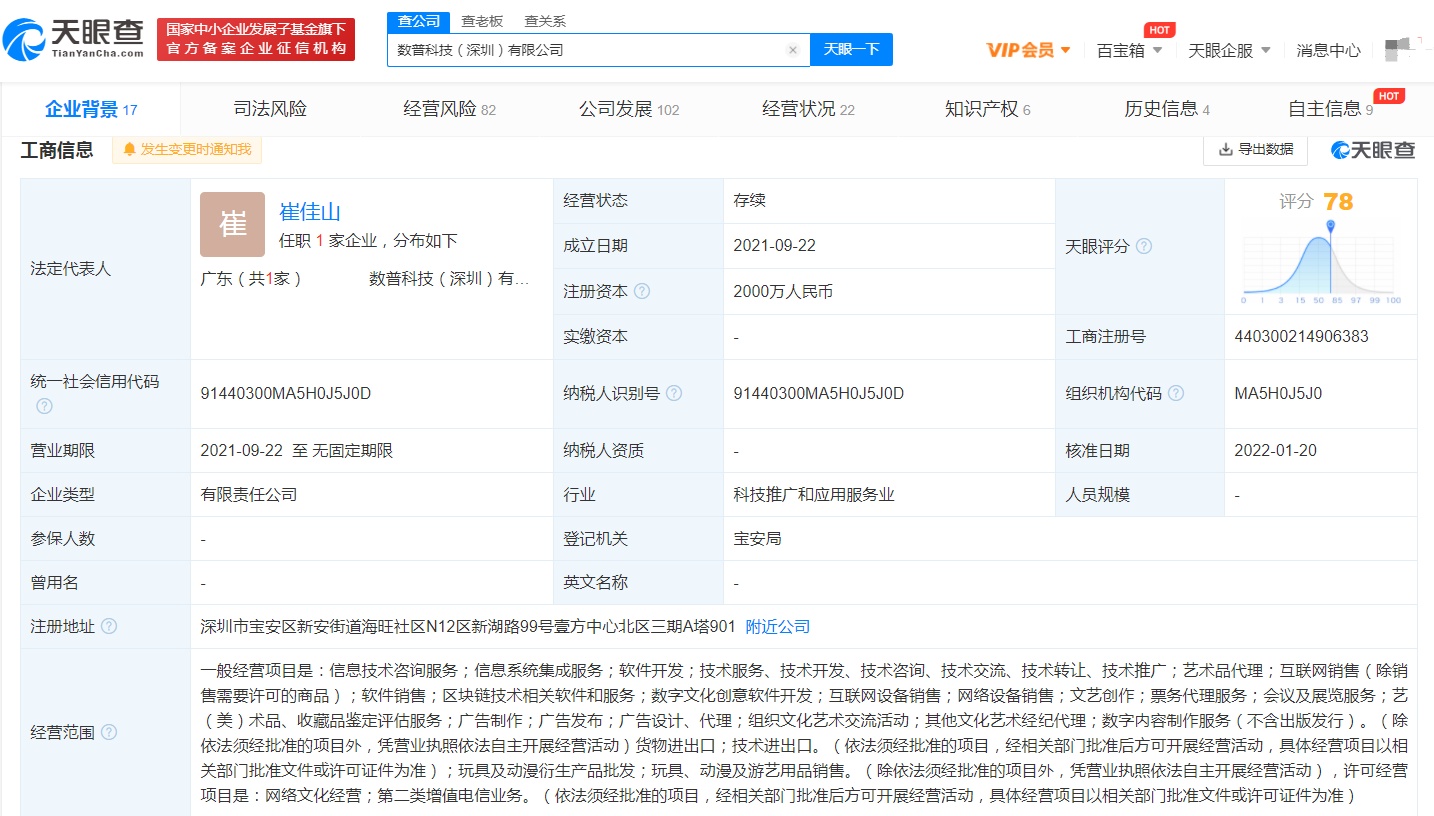Click the organization code MA5H0J5J0
1434x816 pixels.
(x=1278, y=393)
